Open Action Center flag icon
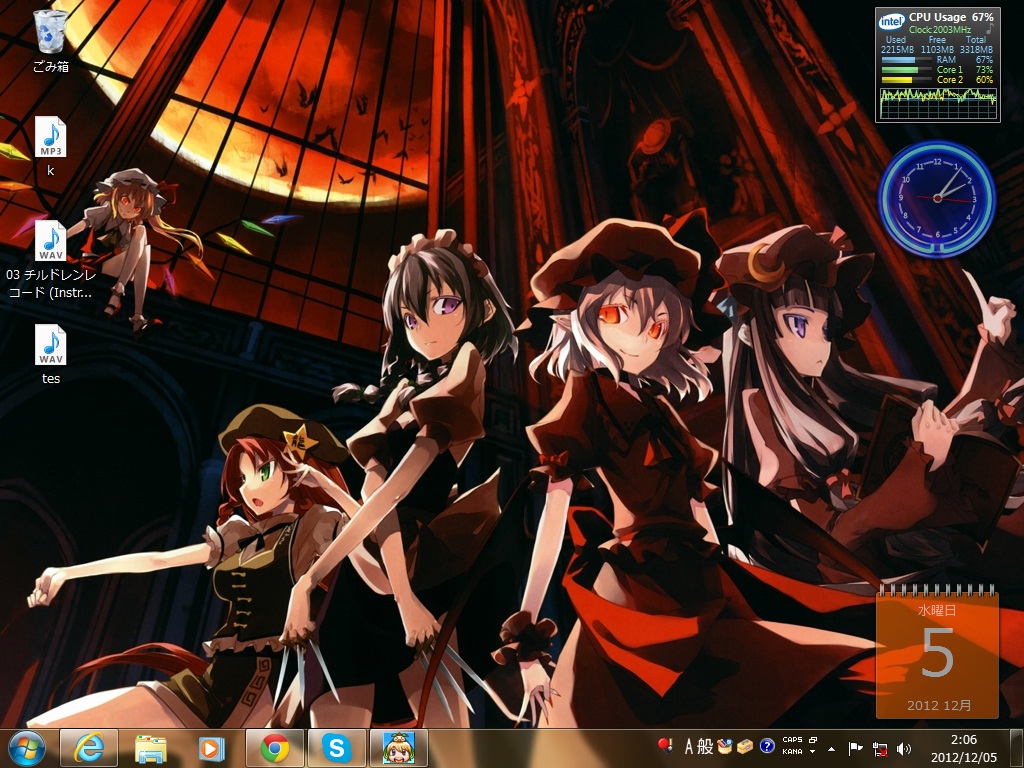The image size is (1024, 768). (x=855, y=748)
